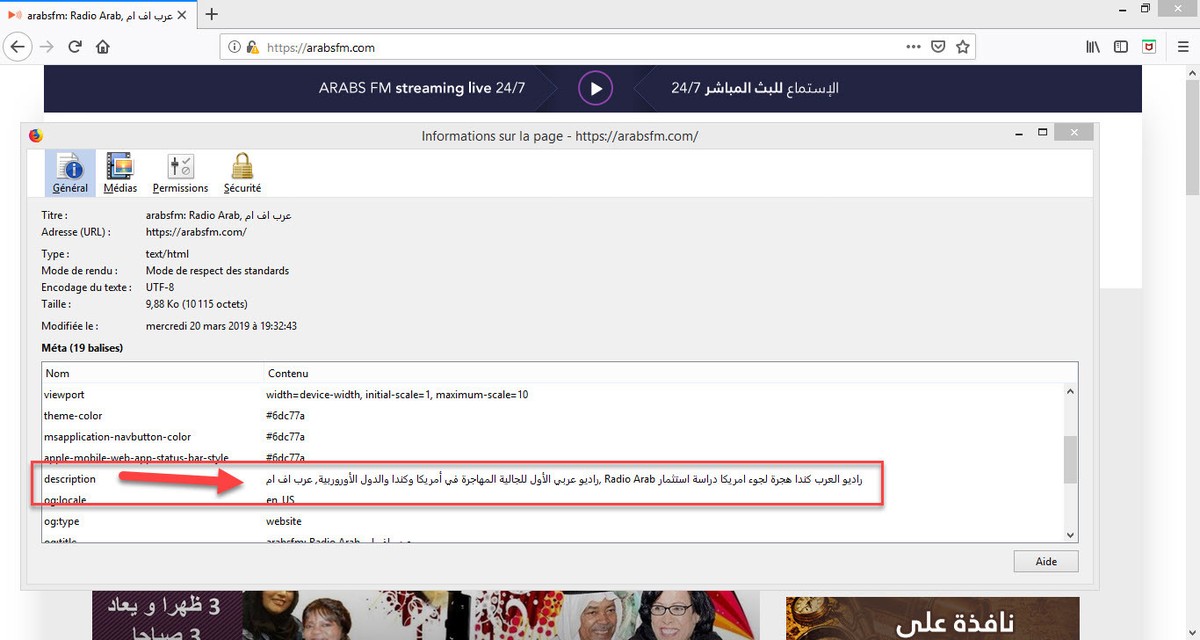Open the Library icon in toolbar
The height and width of the screenshot is (640, 1200).
click(1093, 46)
